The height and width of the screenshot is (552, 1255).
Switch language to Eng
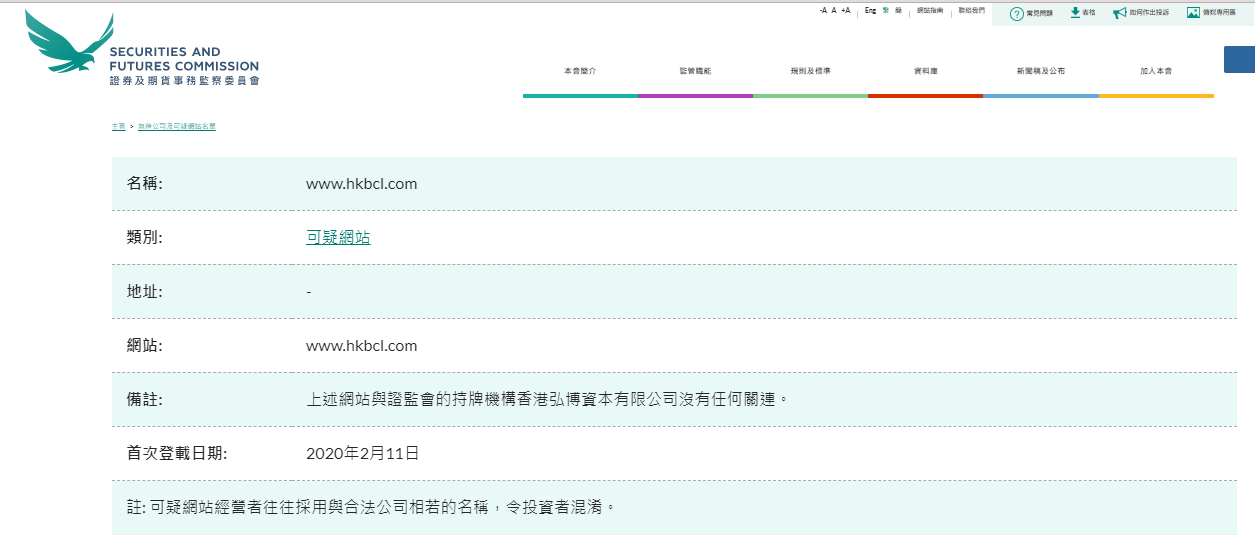click(x=870, y=10)
